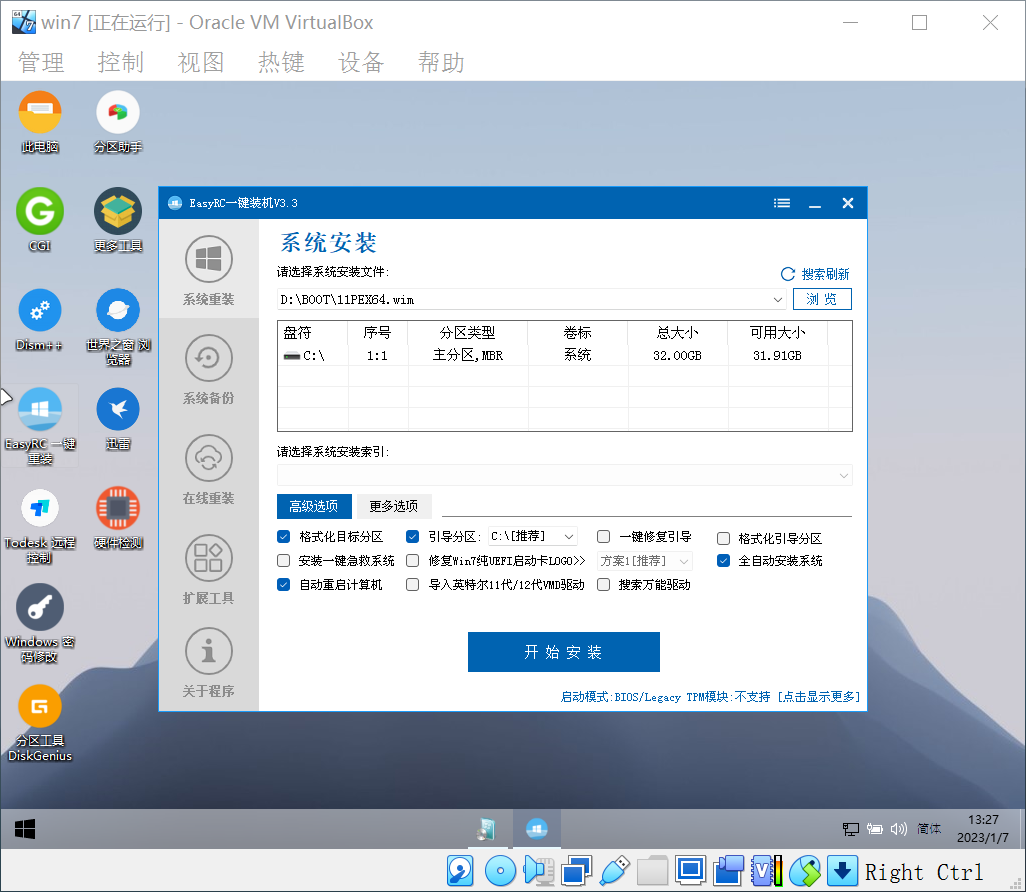The image size is (1026, 892).
Task: Check 修复Win7纯UEFI启动卡LOGO option
Action: (x=412, y=561)
